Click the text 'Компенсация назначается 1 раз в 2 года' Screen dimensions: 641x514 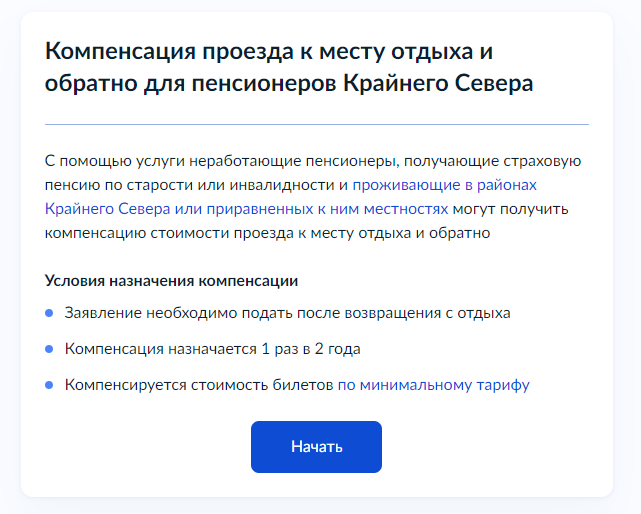(x=212, y=349)
